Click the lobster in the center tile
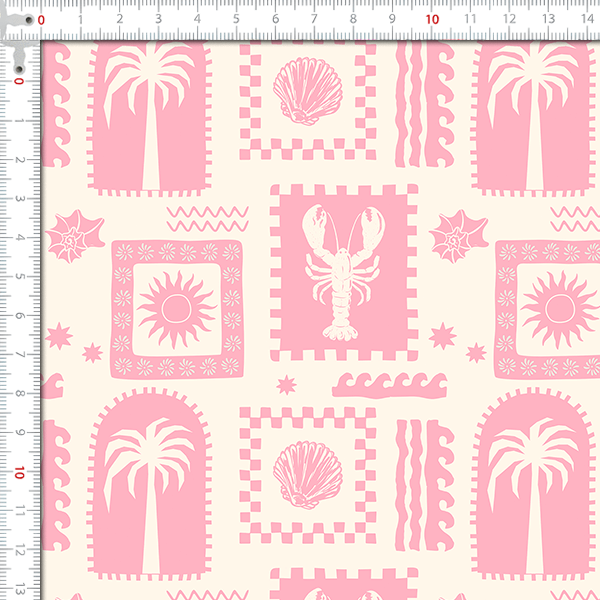 tap(344, 270)
